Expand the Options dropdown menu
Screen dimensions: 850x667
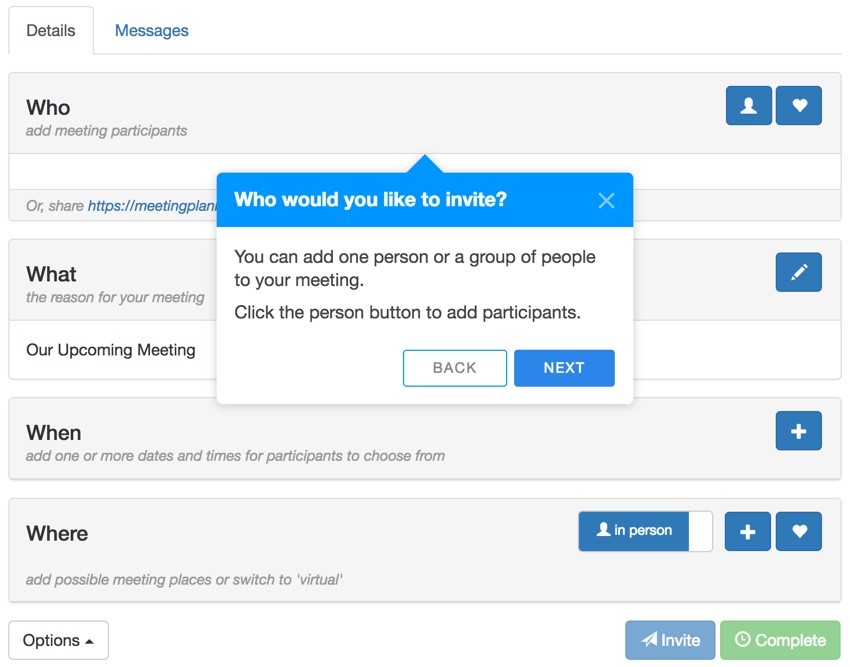59,640
